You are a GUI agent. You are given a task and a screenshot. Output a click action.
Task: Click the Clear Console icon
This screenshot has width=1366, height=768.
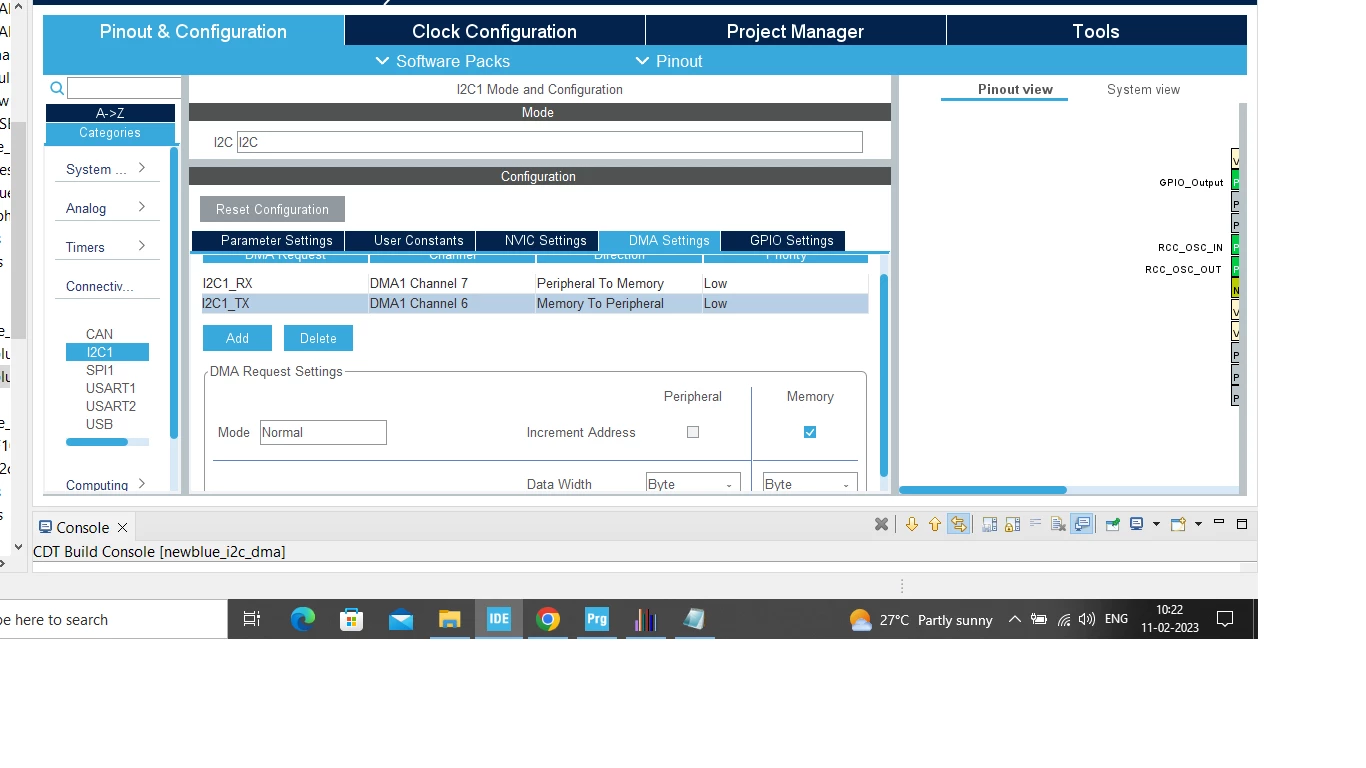coord(1059,524)
